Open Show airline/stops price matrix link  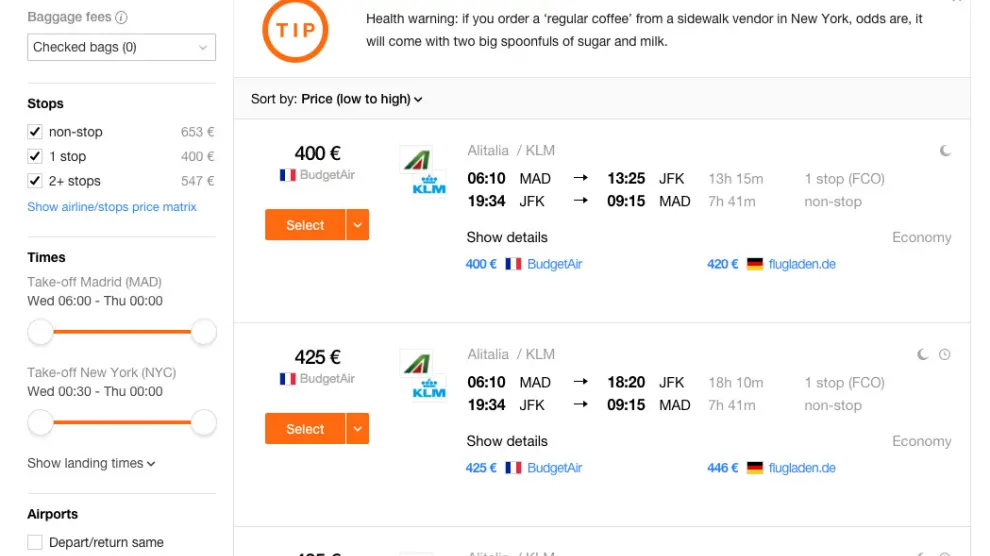pos(112,207)
